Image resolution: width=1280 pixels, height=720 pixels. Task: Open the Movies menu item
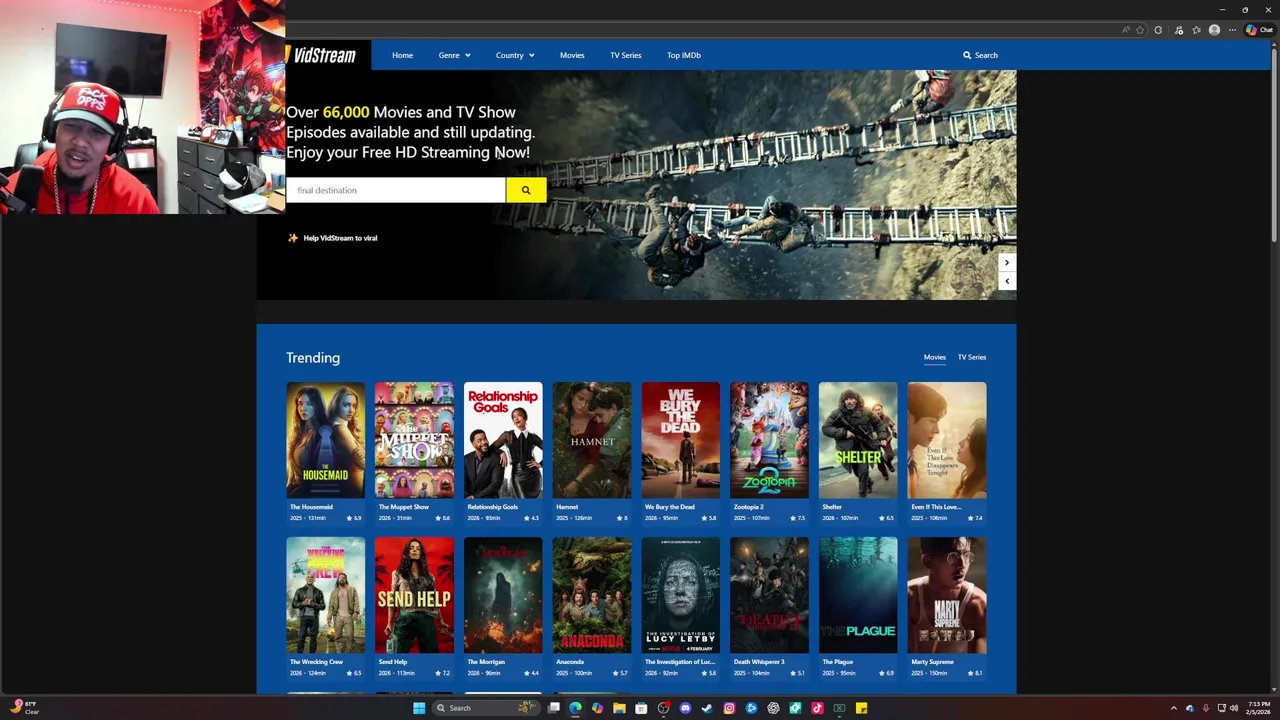coord(572,55)
